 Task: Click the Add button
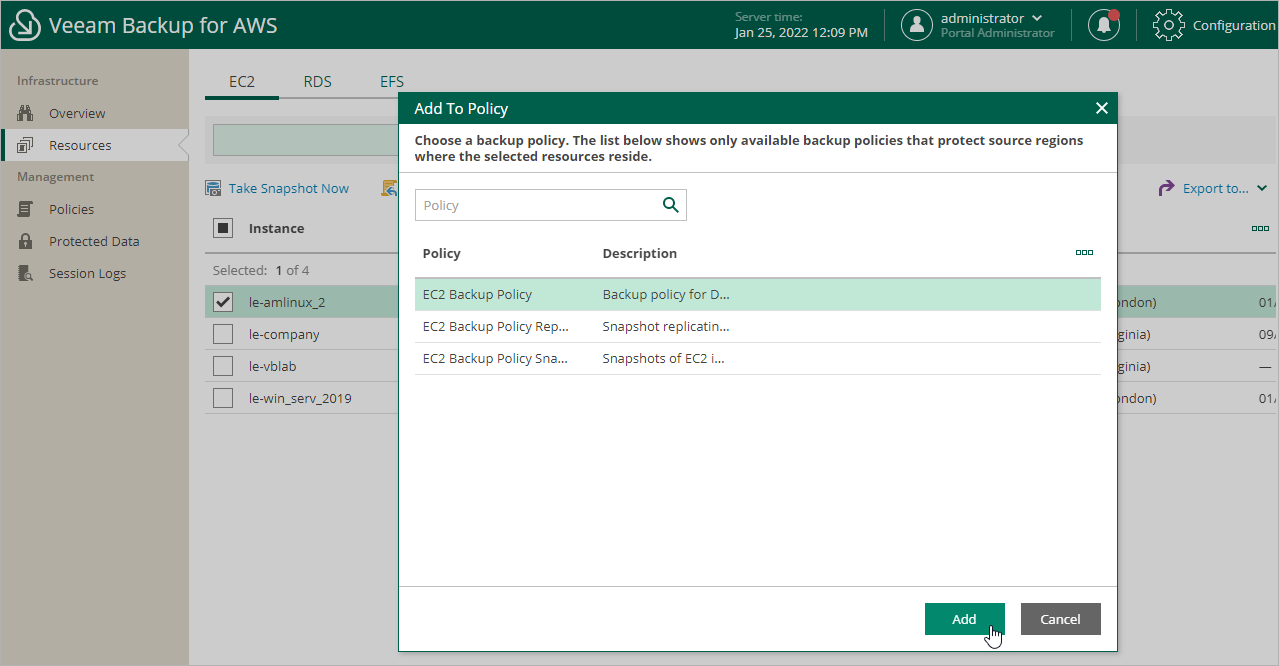tap(963, 619)
